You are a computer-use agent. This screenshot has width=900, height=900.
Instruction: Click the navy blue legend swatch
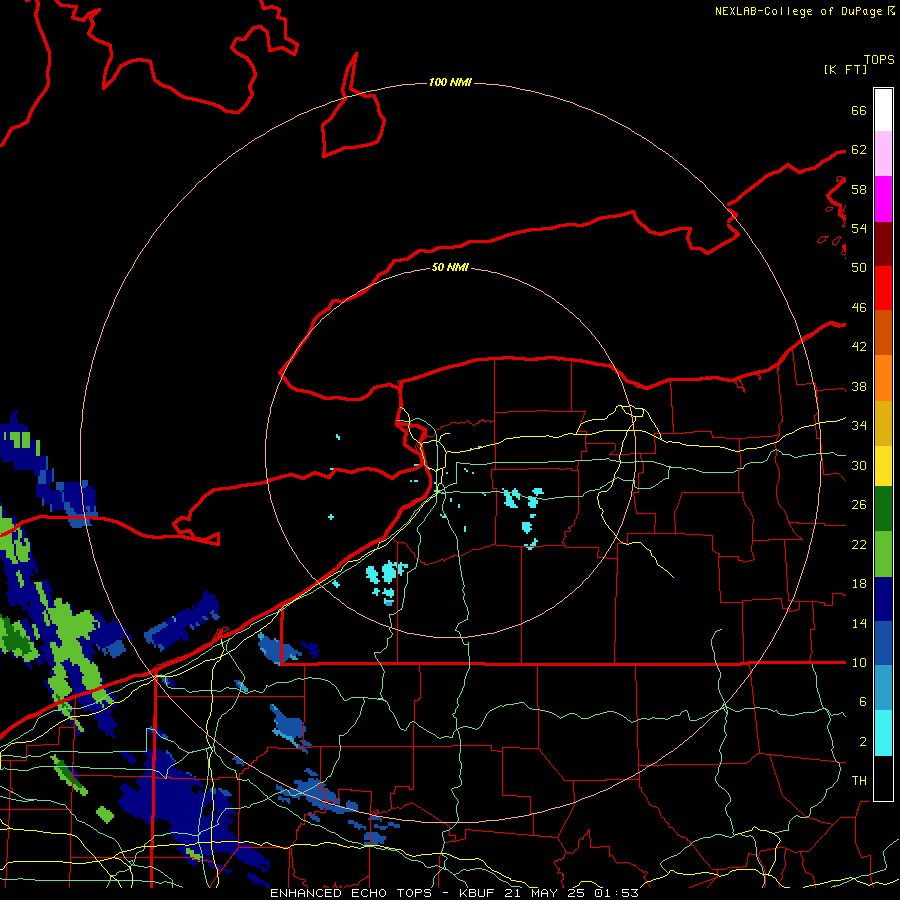(x=883, y=599)
